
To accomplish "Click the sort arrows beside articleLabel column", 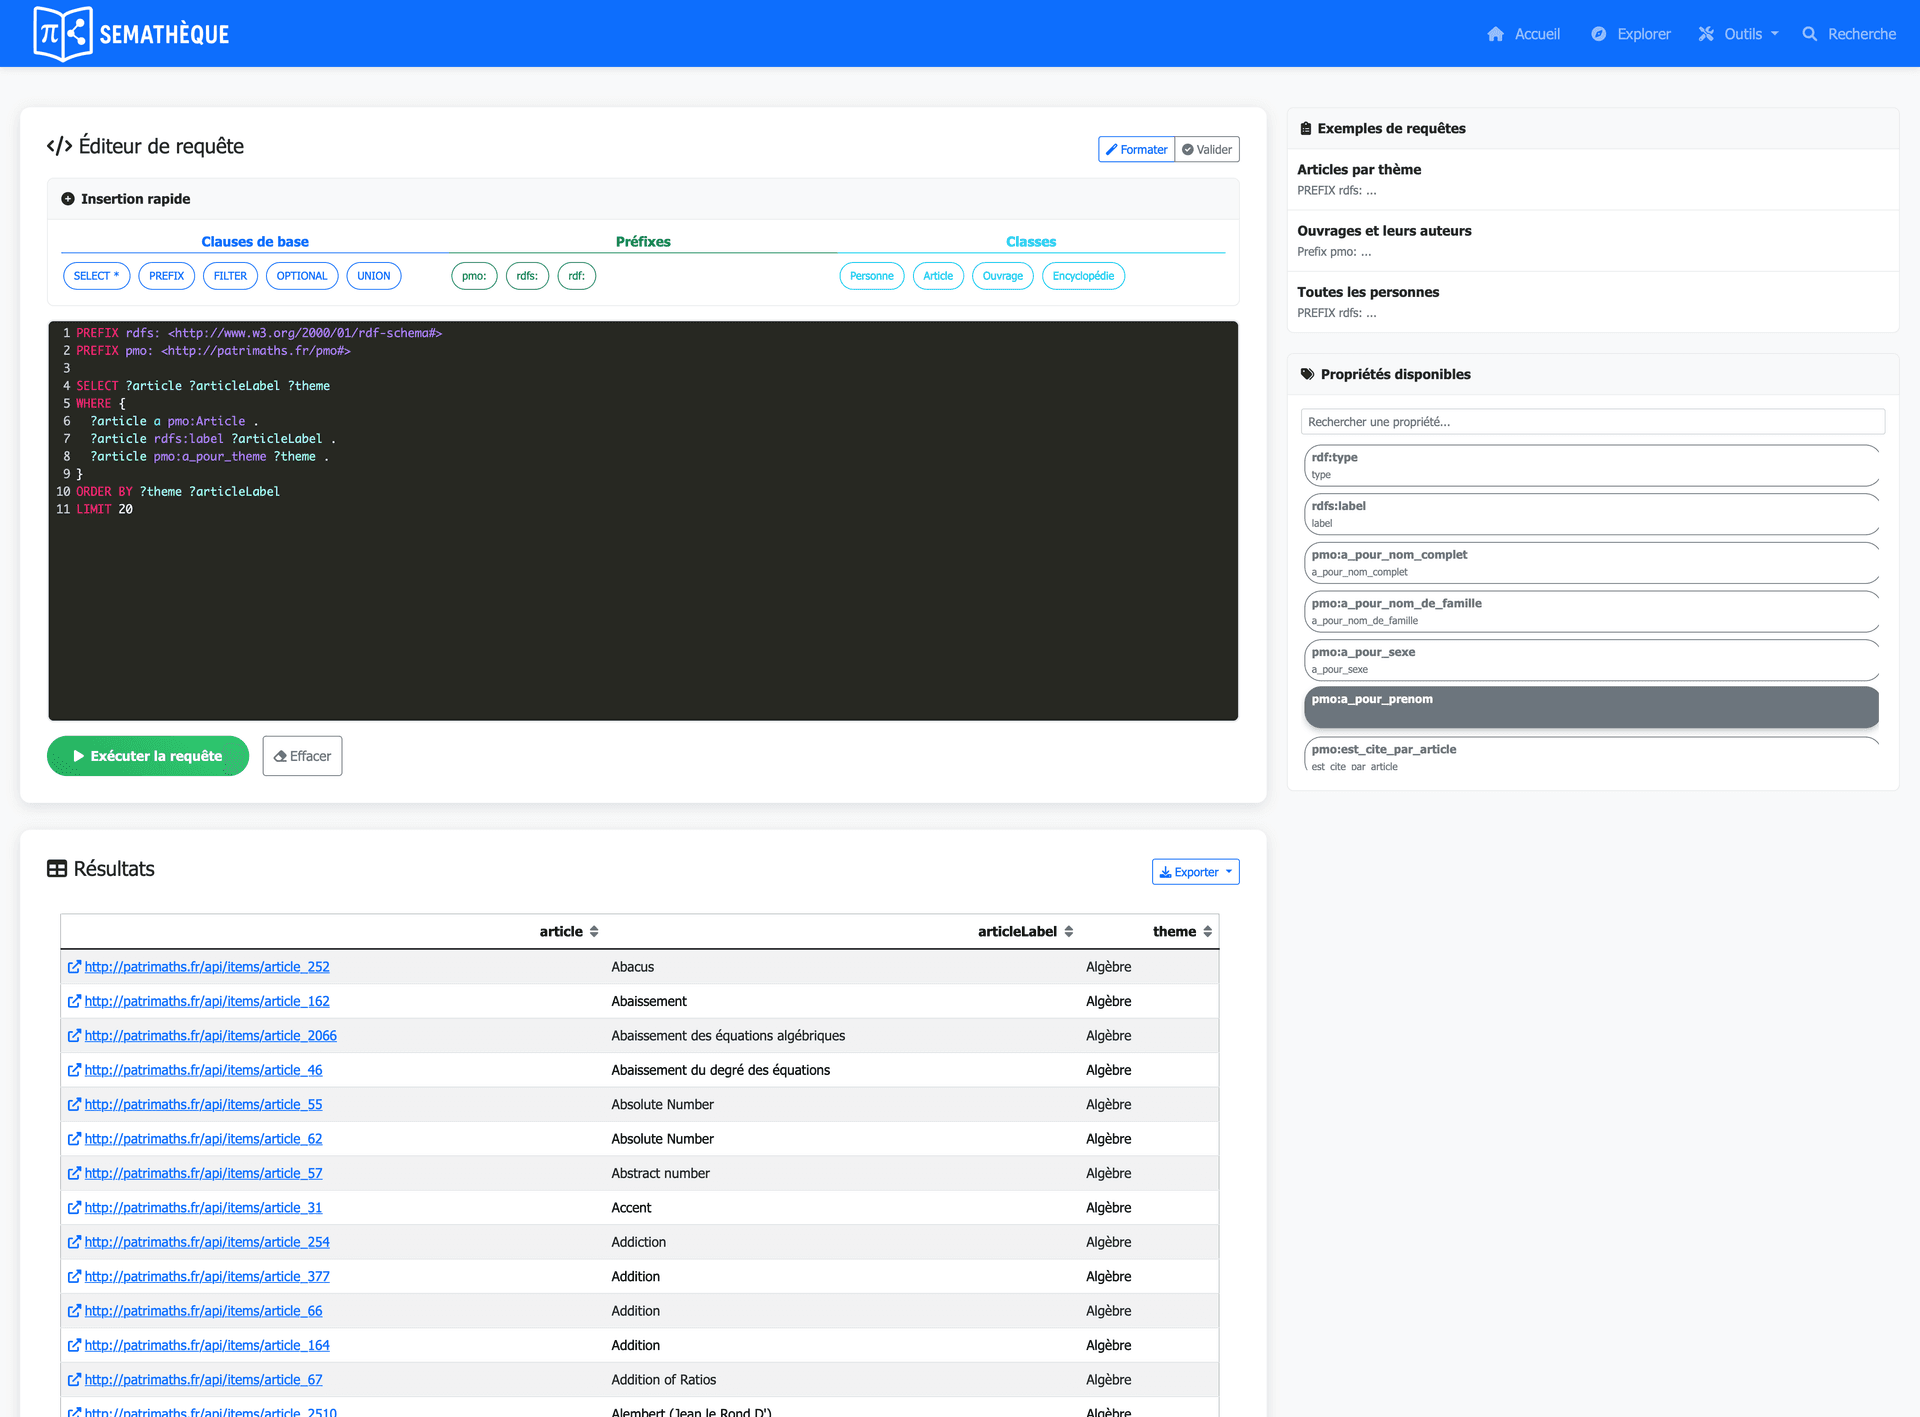I will (1068, 932).
